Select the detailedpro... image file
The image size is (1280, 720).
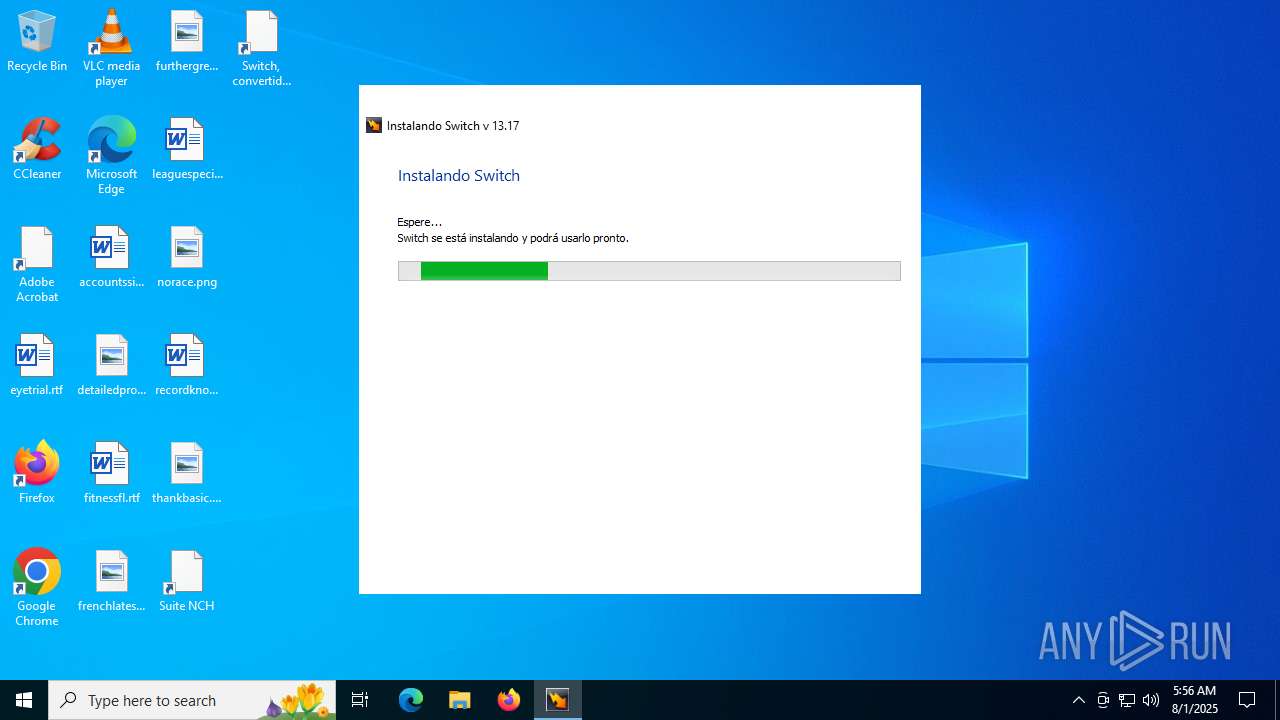pos(111,366)
